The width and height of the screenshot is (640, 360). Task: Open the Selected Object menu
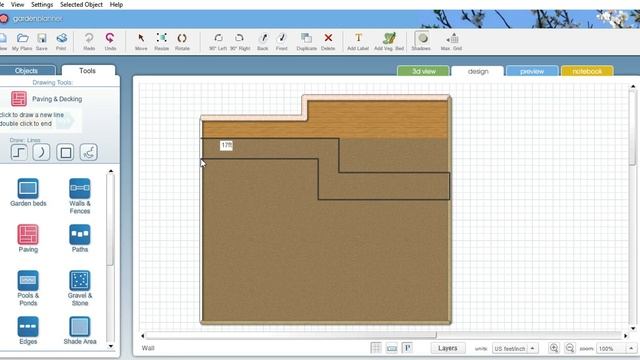pos(81,4)
